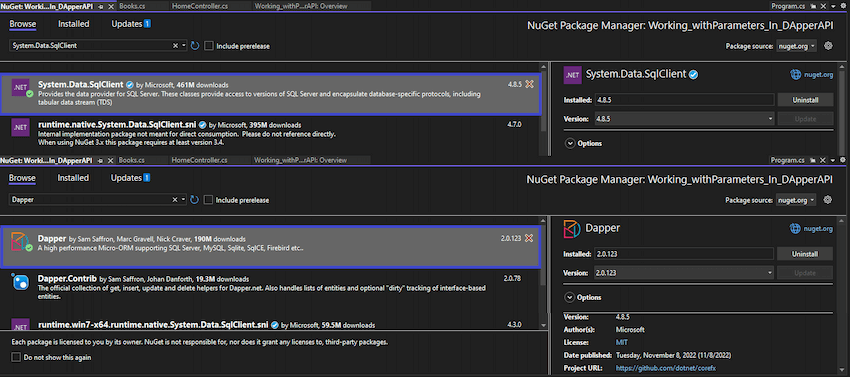850x377 pixels.
Task: Switch to Installed tab in top pane
Action: click(74, 24)
